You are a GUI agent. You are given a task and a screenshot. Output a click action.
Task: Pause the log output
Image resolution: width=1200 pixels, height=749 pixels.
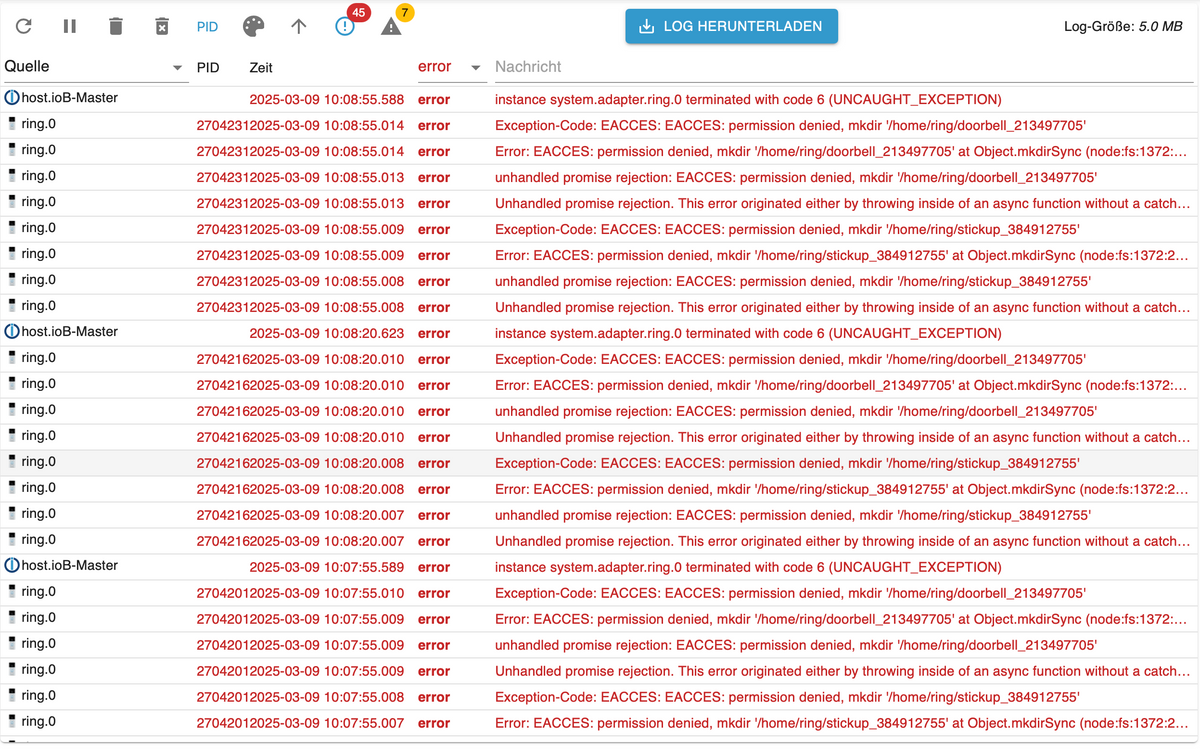[70, 26]
